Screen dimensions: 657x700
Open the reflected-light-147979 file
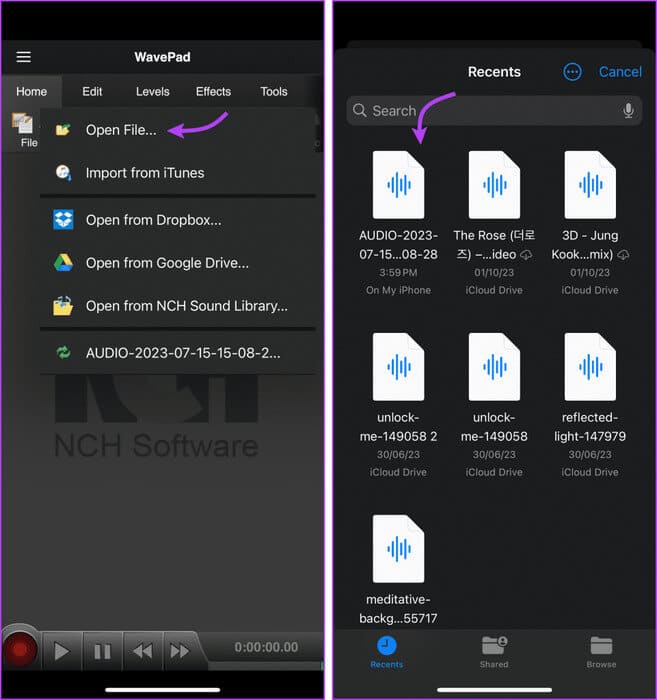tap(590, 405)
